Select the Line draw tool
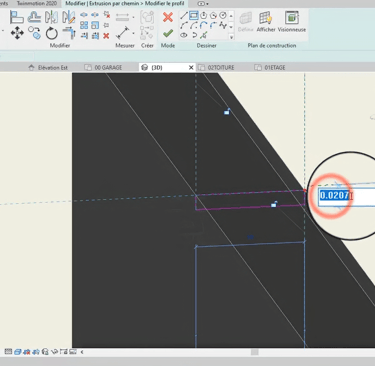This screenshot has width=375, height=366. point(184,15)
